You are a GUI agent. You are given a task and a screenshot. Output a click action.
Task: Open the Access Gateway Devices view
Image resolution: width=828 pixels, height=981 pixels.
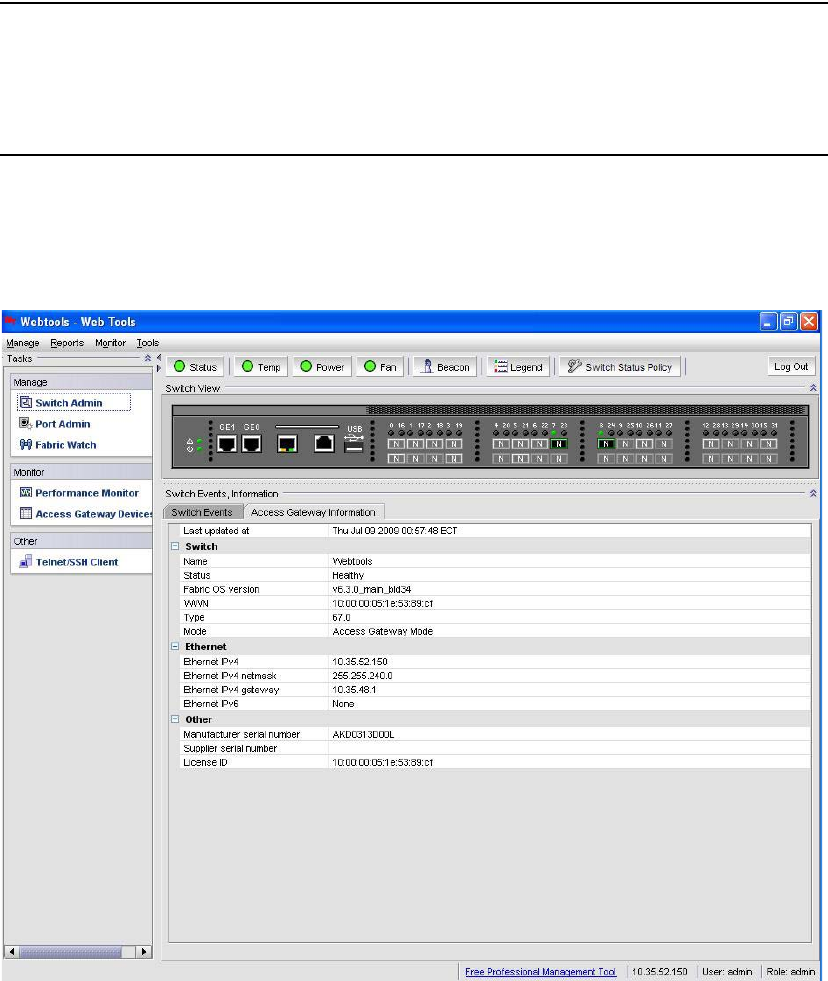click(86, 514)
